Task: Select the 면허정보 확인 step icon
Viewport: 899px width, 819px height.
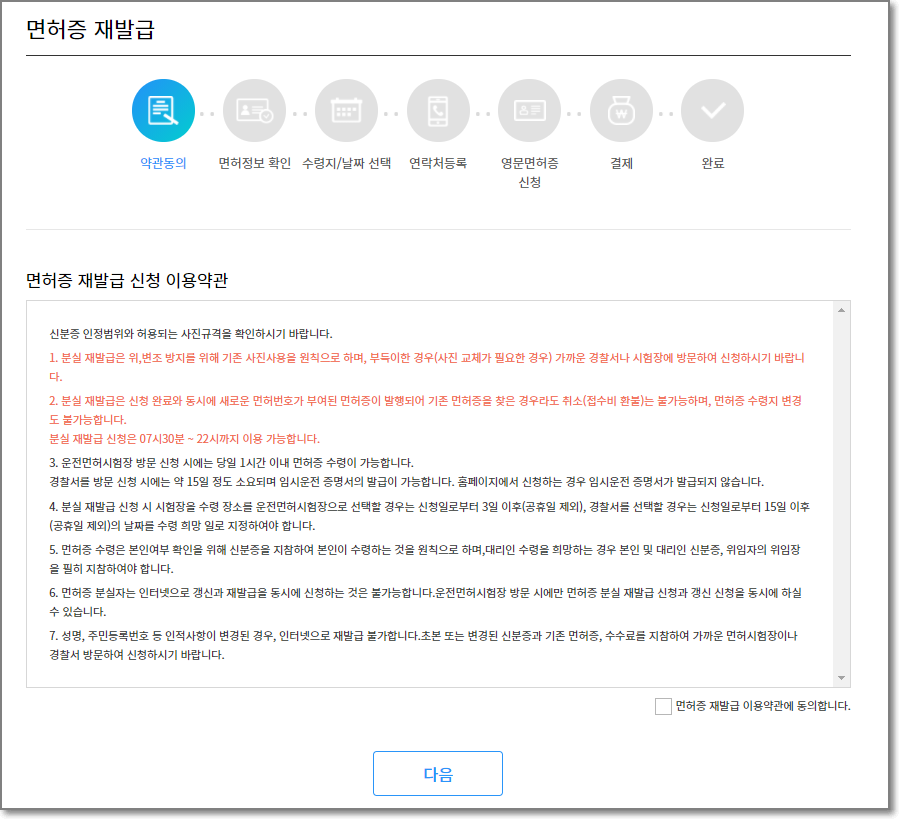Action: pos(255,110)
